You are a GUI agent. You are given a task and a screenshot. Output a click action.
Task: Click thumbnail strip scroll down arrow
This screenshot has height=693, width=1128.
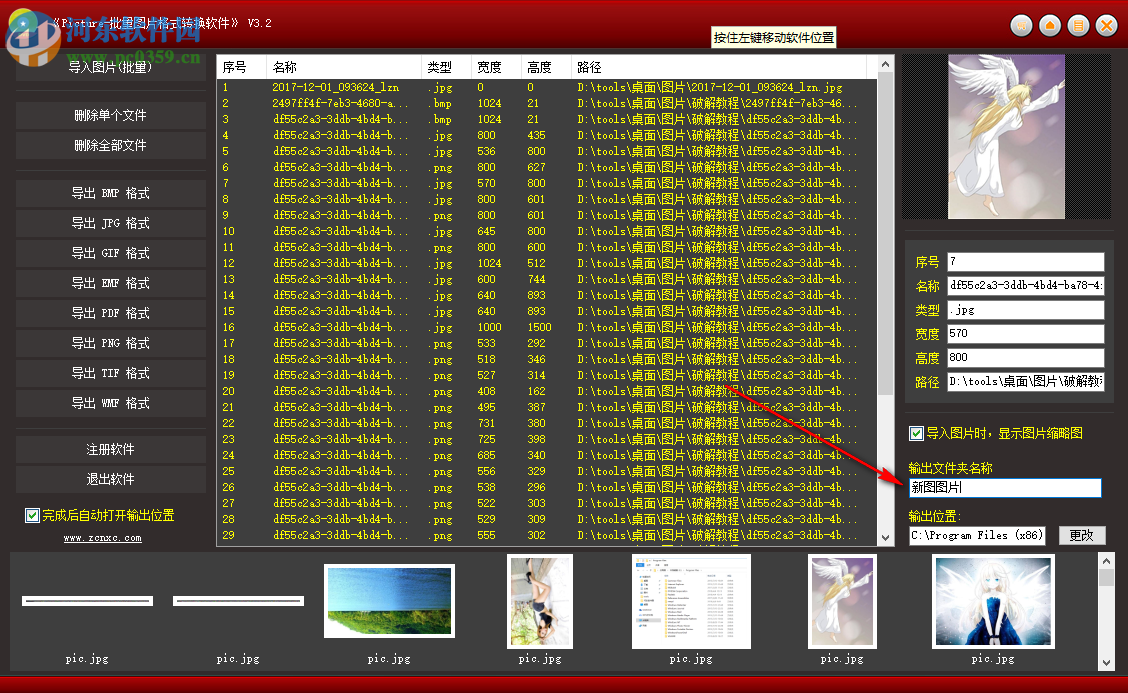click(x=1106, y=662)
